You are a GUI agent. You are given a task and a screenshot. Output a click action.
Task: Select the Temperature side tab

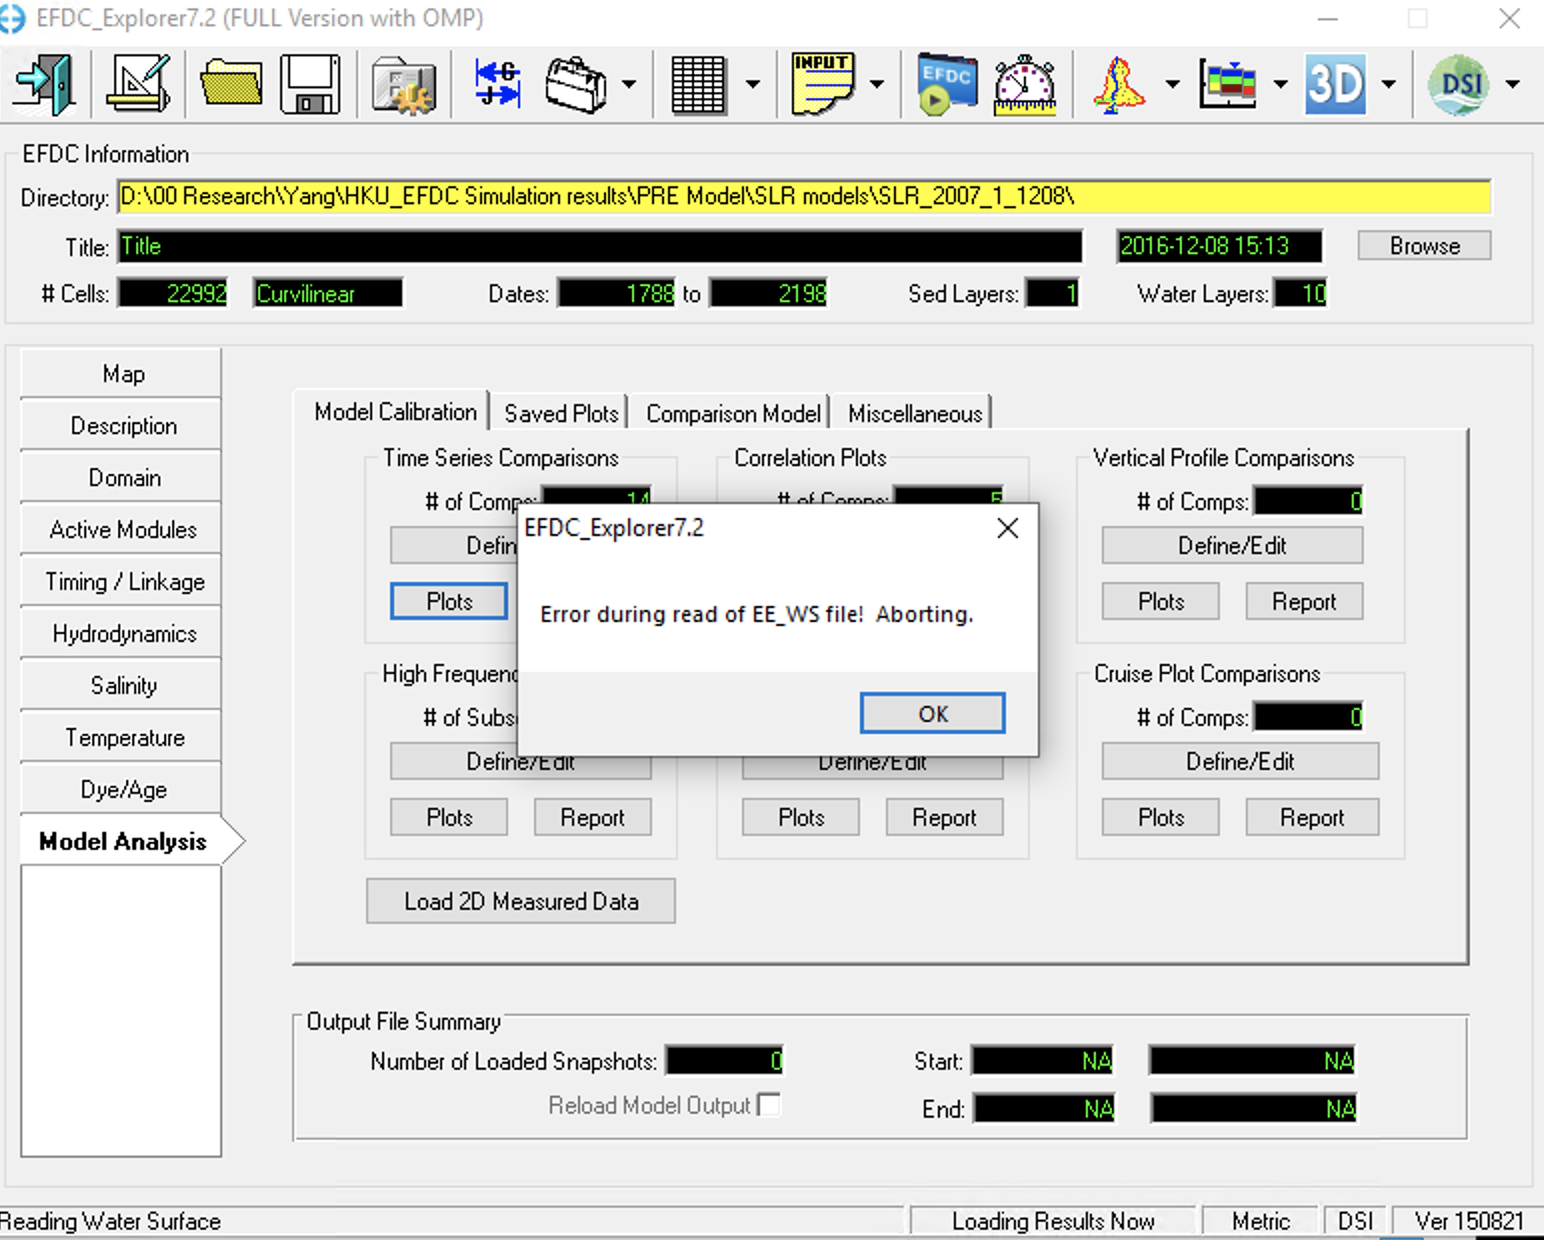122,738
